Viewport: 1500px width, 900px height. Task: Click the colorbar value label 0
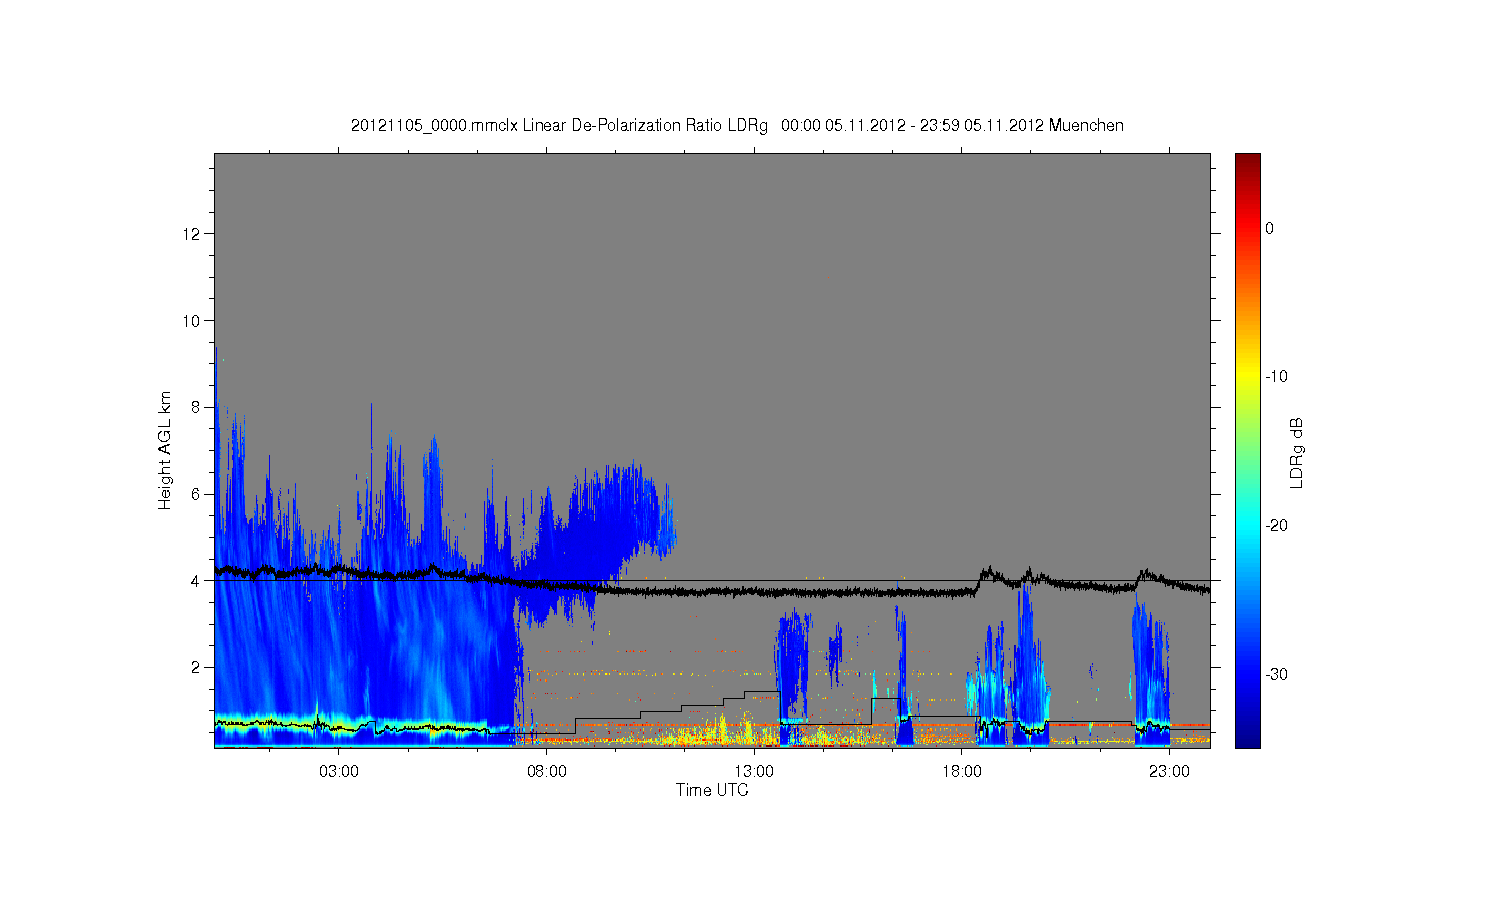pyautogui.click(x=1270, y=228)
